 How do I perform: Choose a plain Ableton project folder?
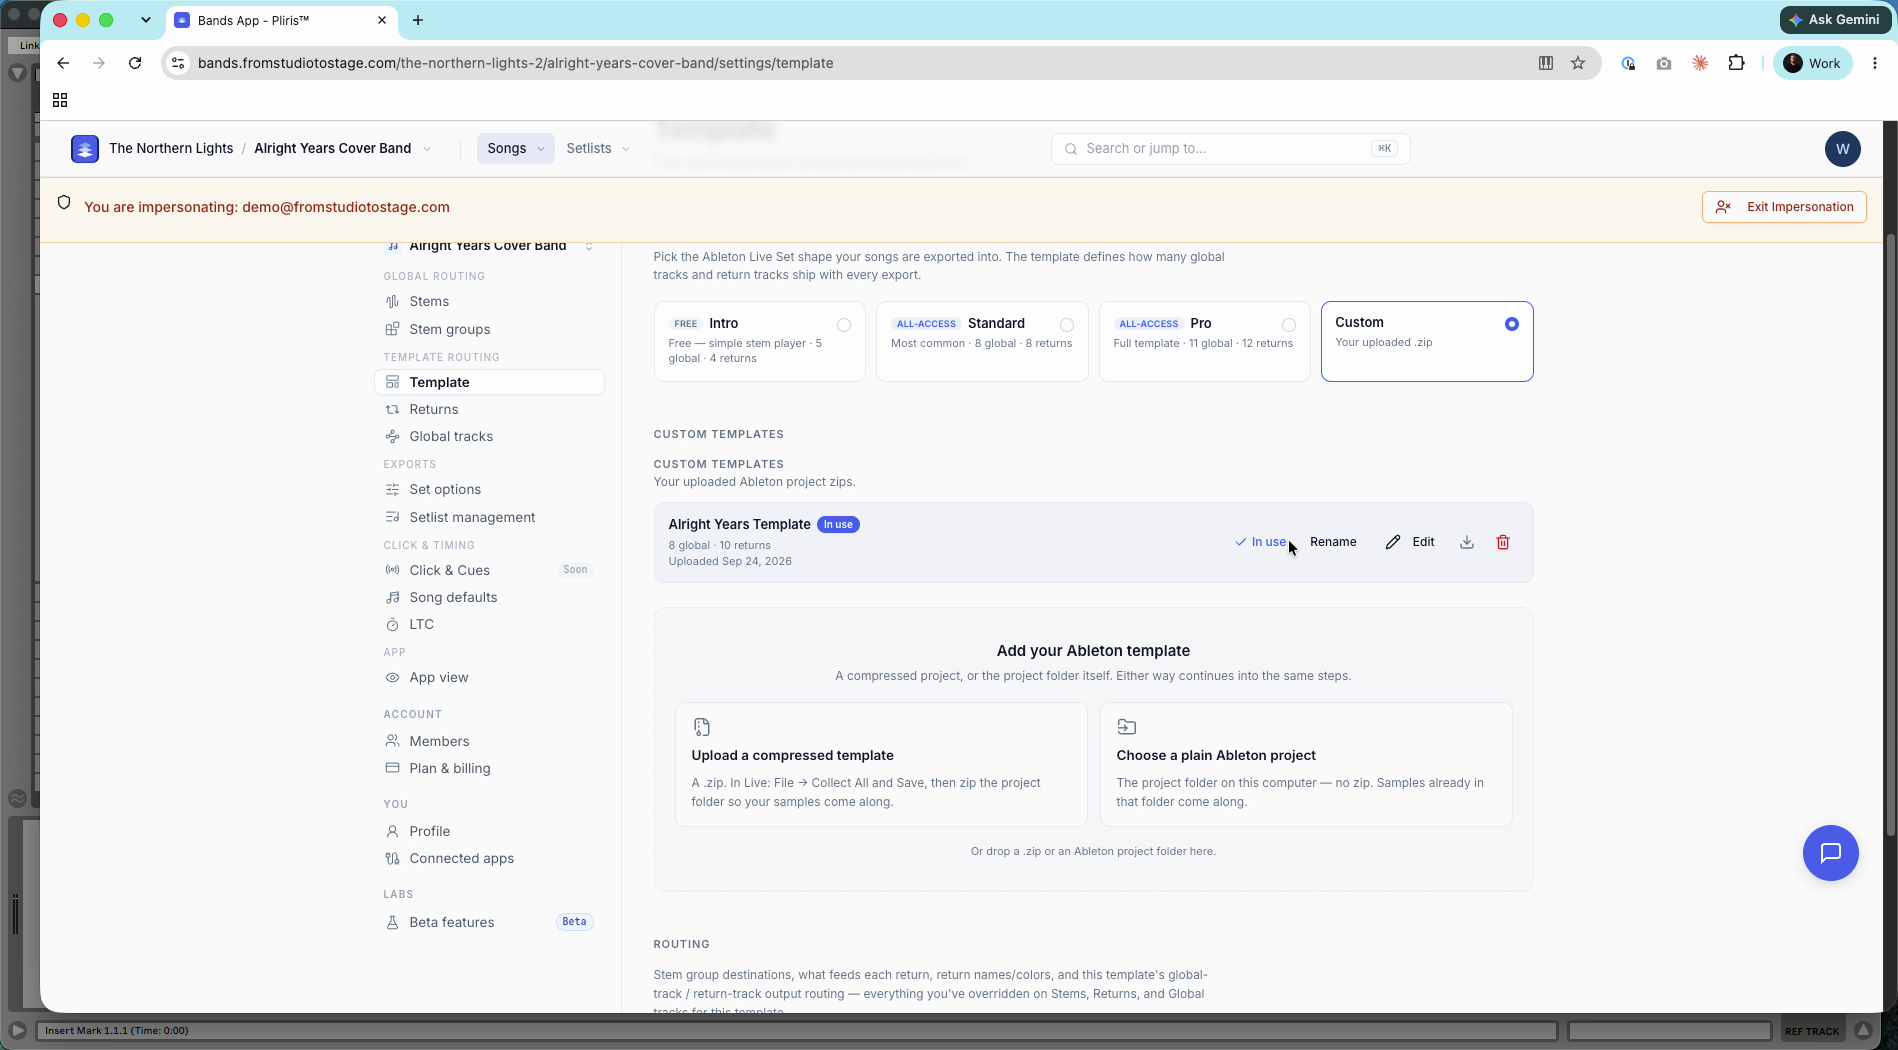(1306, 764)
